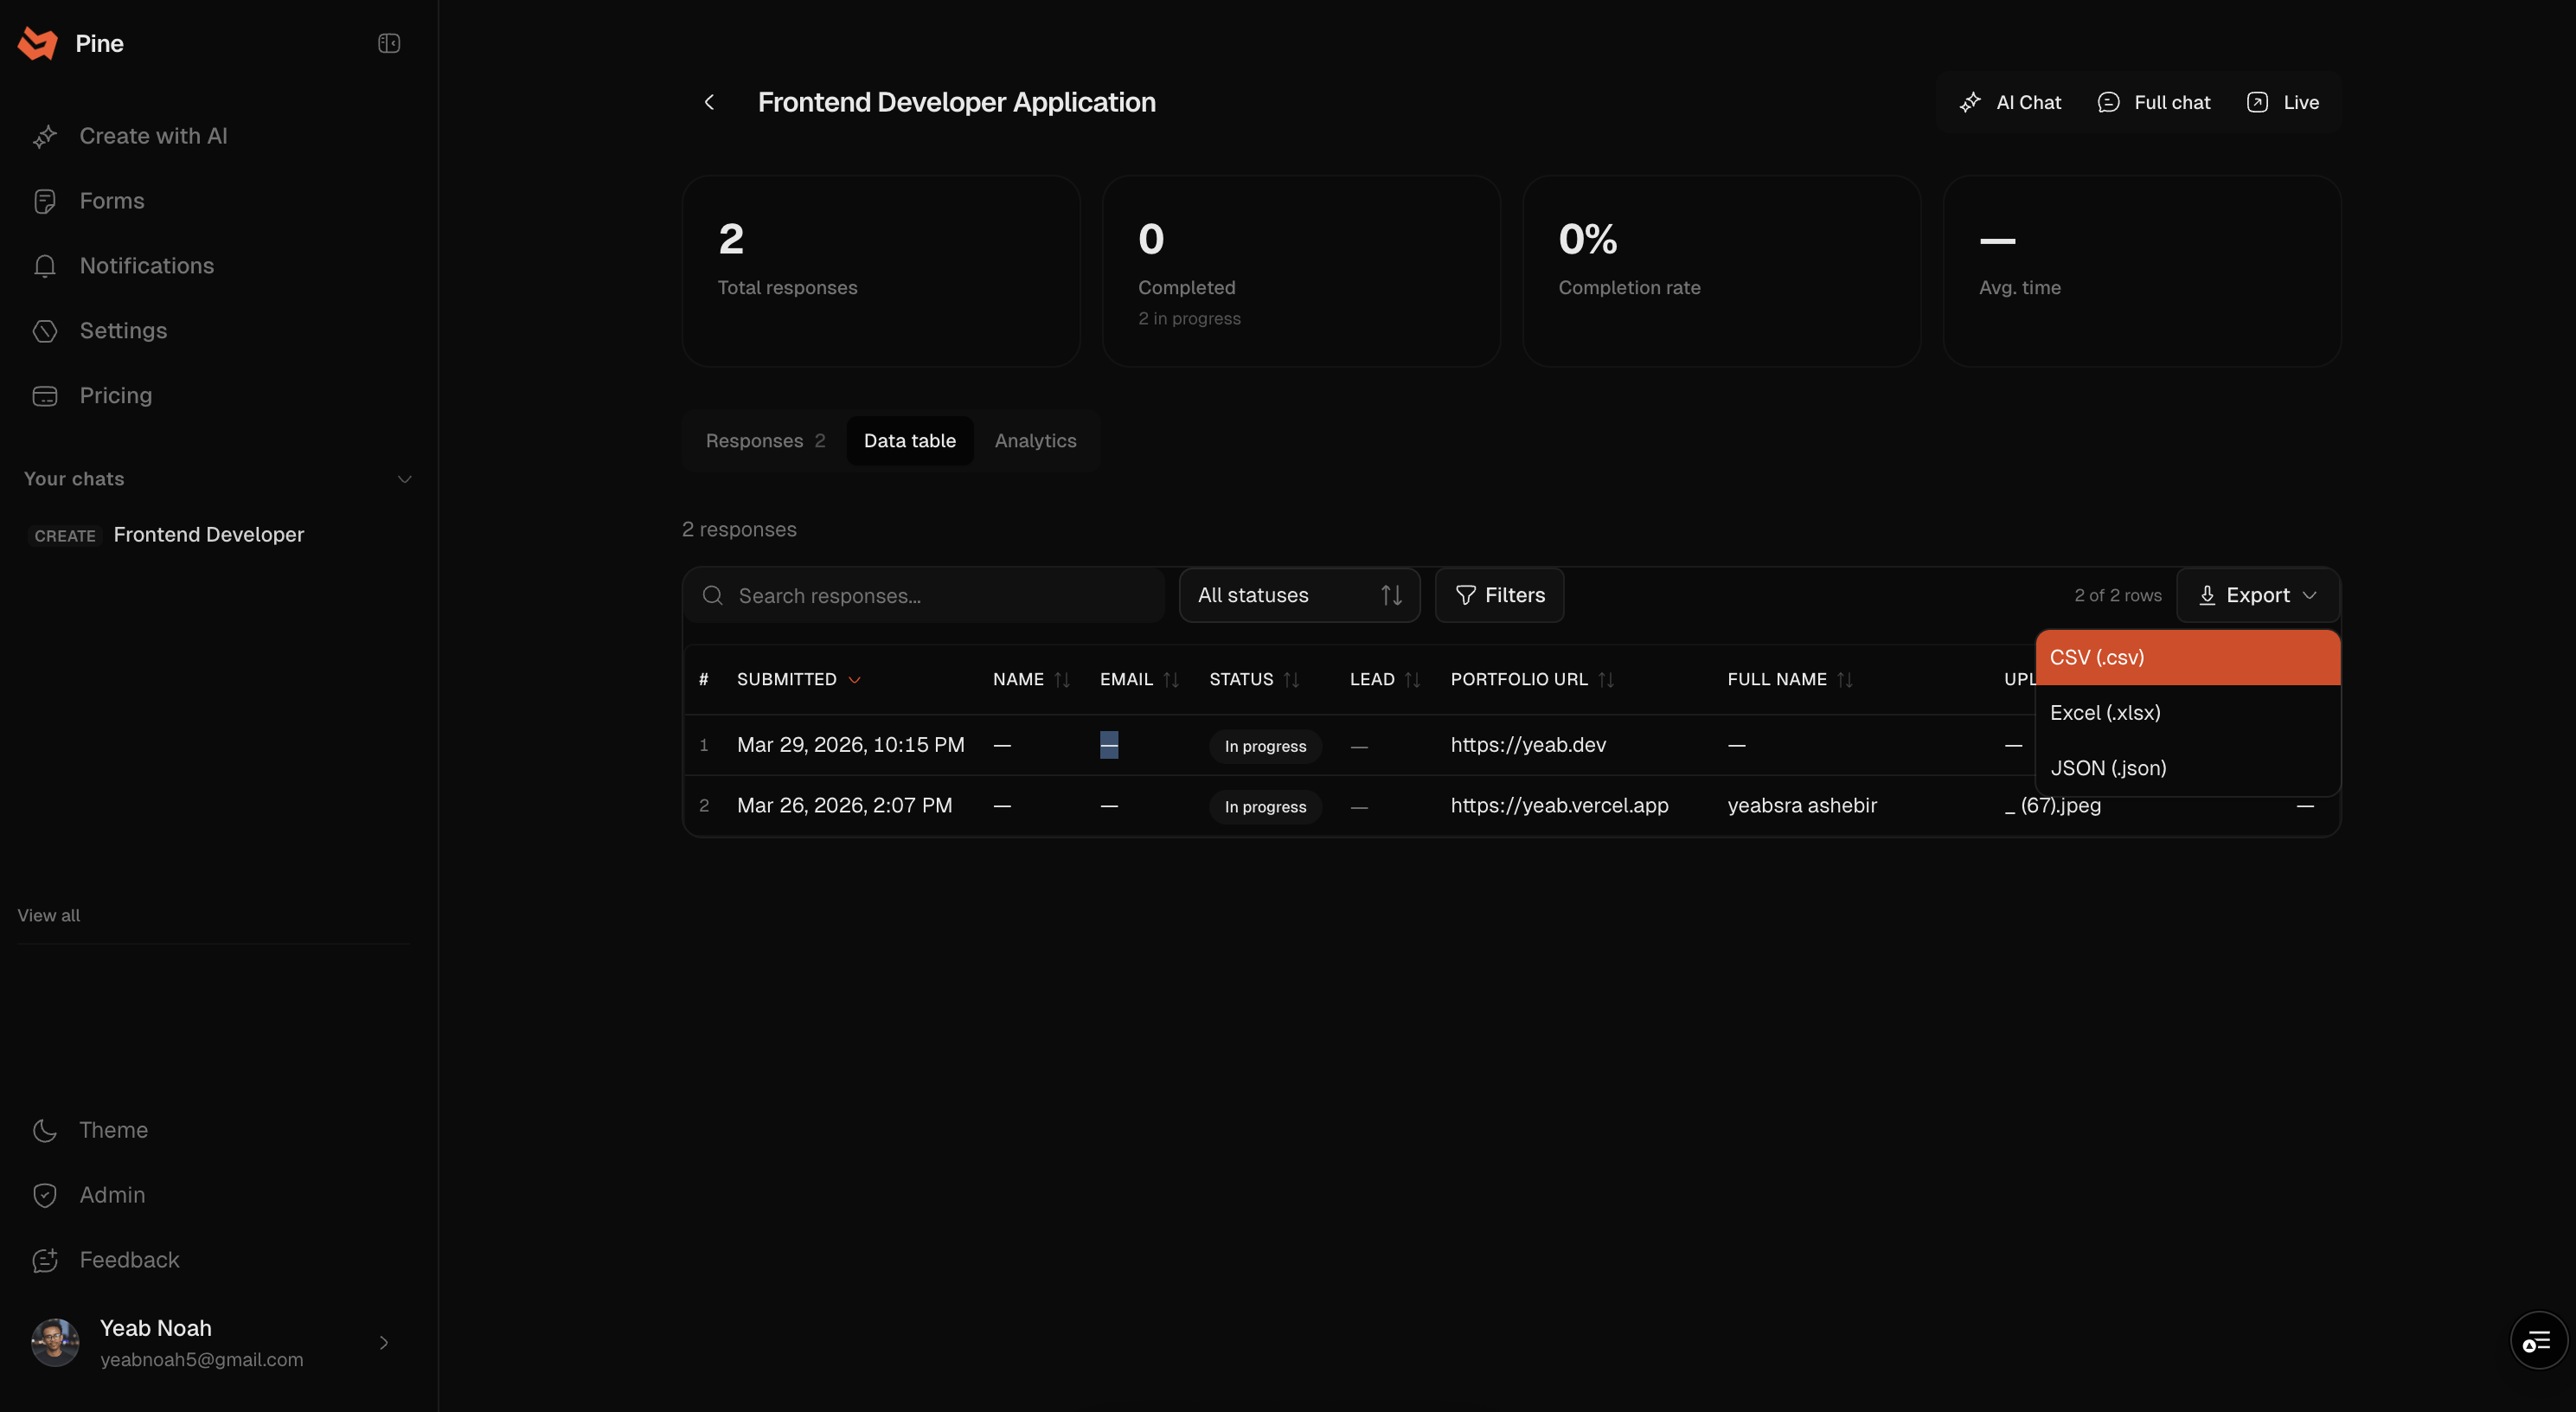Open the All statuses dropdown
The width and height of the screenshot is (2576, 1412).
(1298, 595)
